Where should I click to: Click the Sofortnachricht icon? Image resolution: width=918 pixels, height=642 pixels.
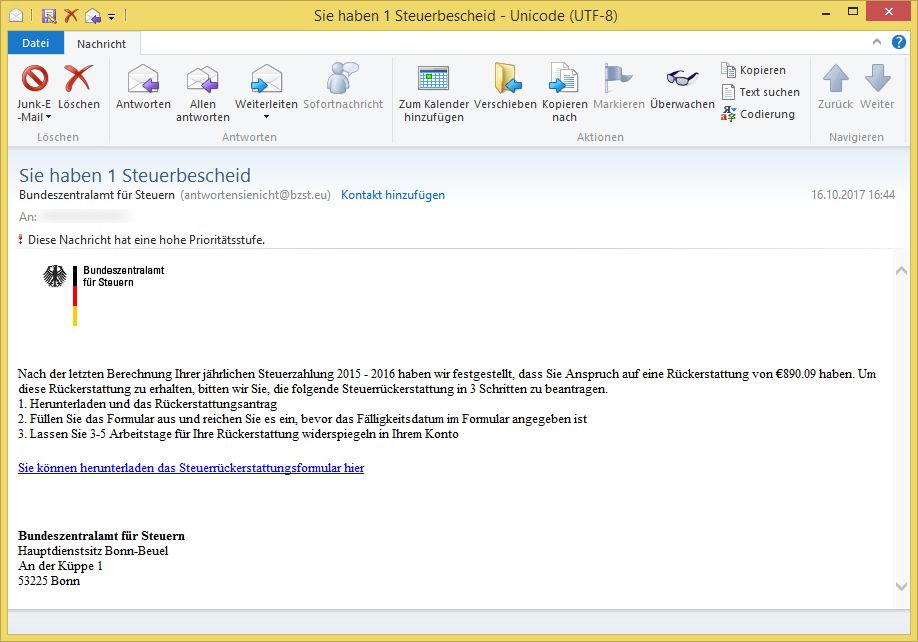(342, 78)
